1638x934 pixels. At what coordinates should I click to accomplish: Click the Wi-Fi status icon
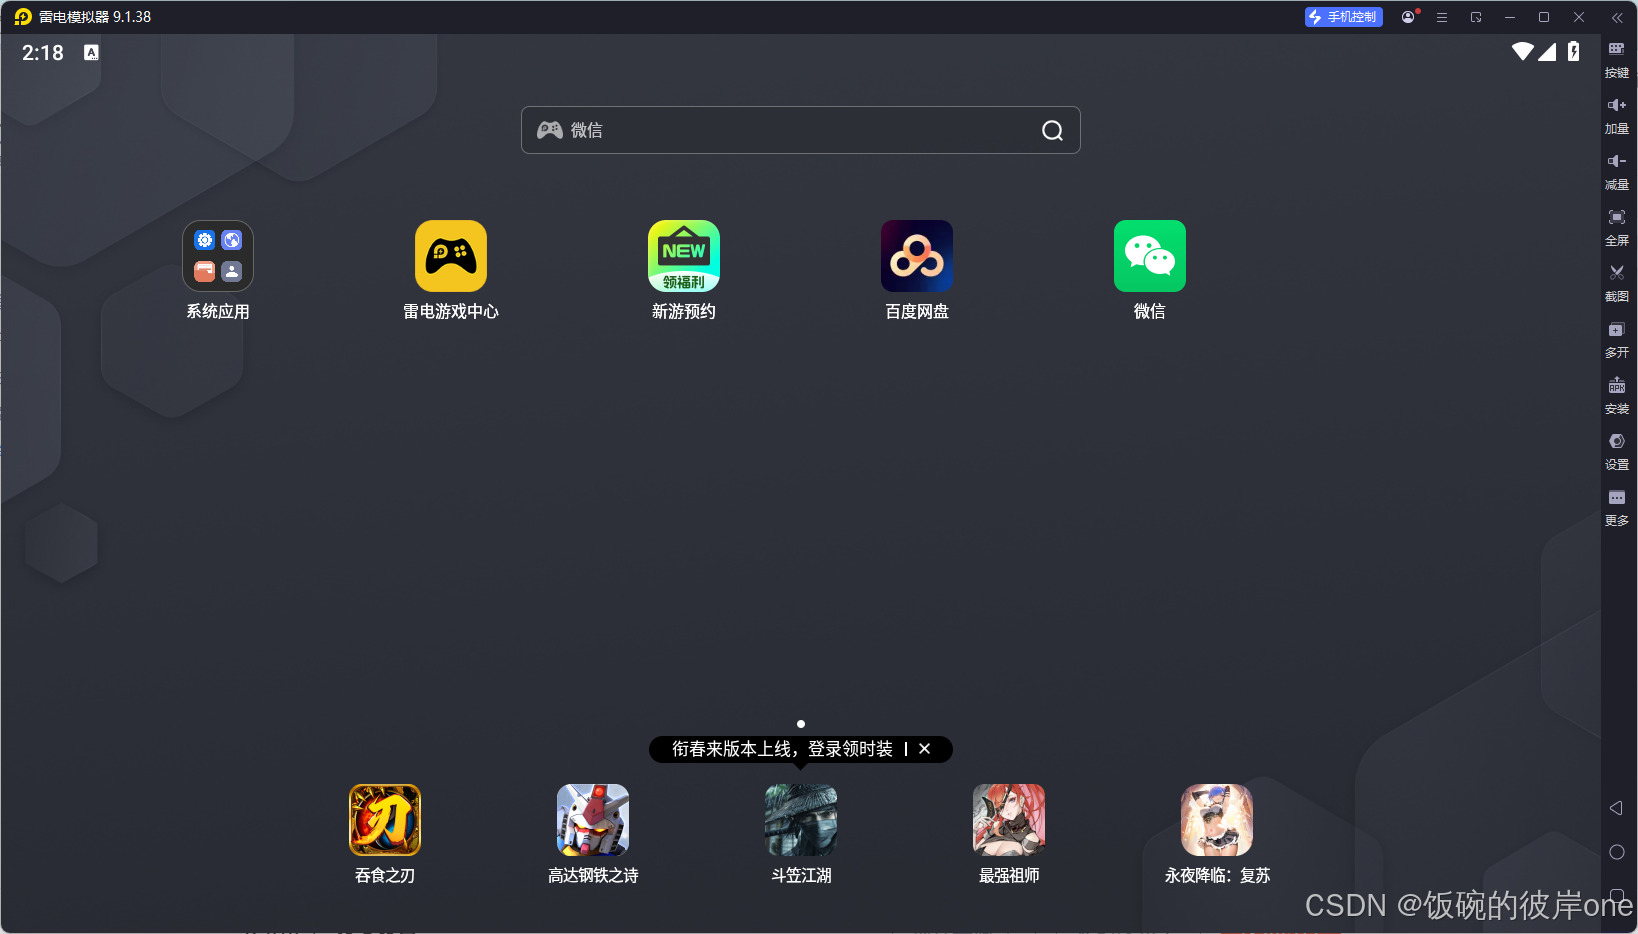(1523, 52)
